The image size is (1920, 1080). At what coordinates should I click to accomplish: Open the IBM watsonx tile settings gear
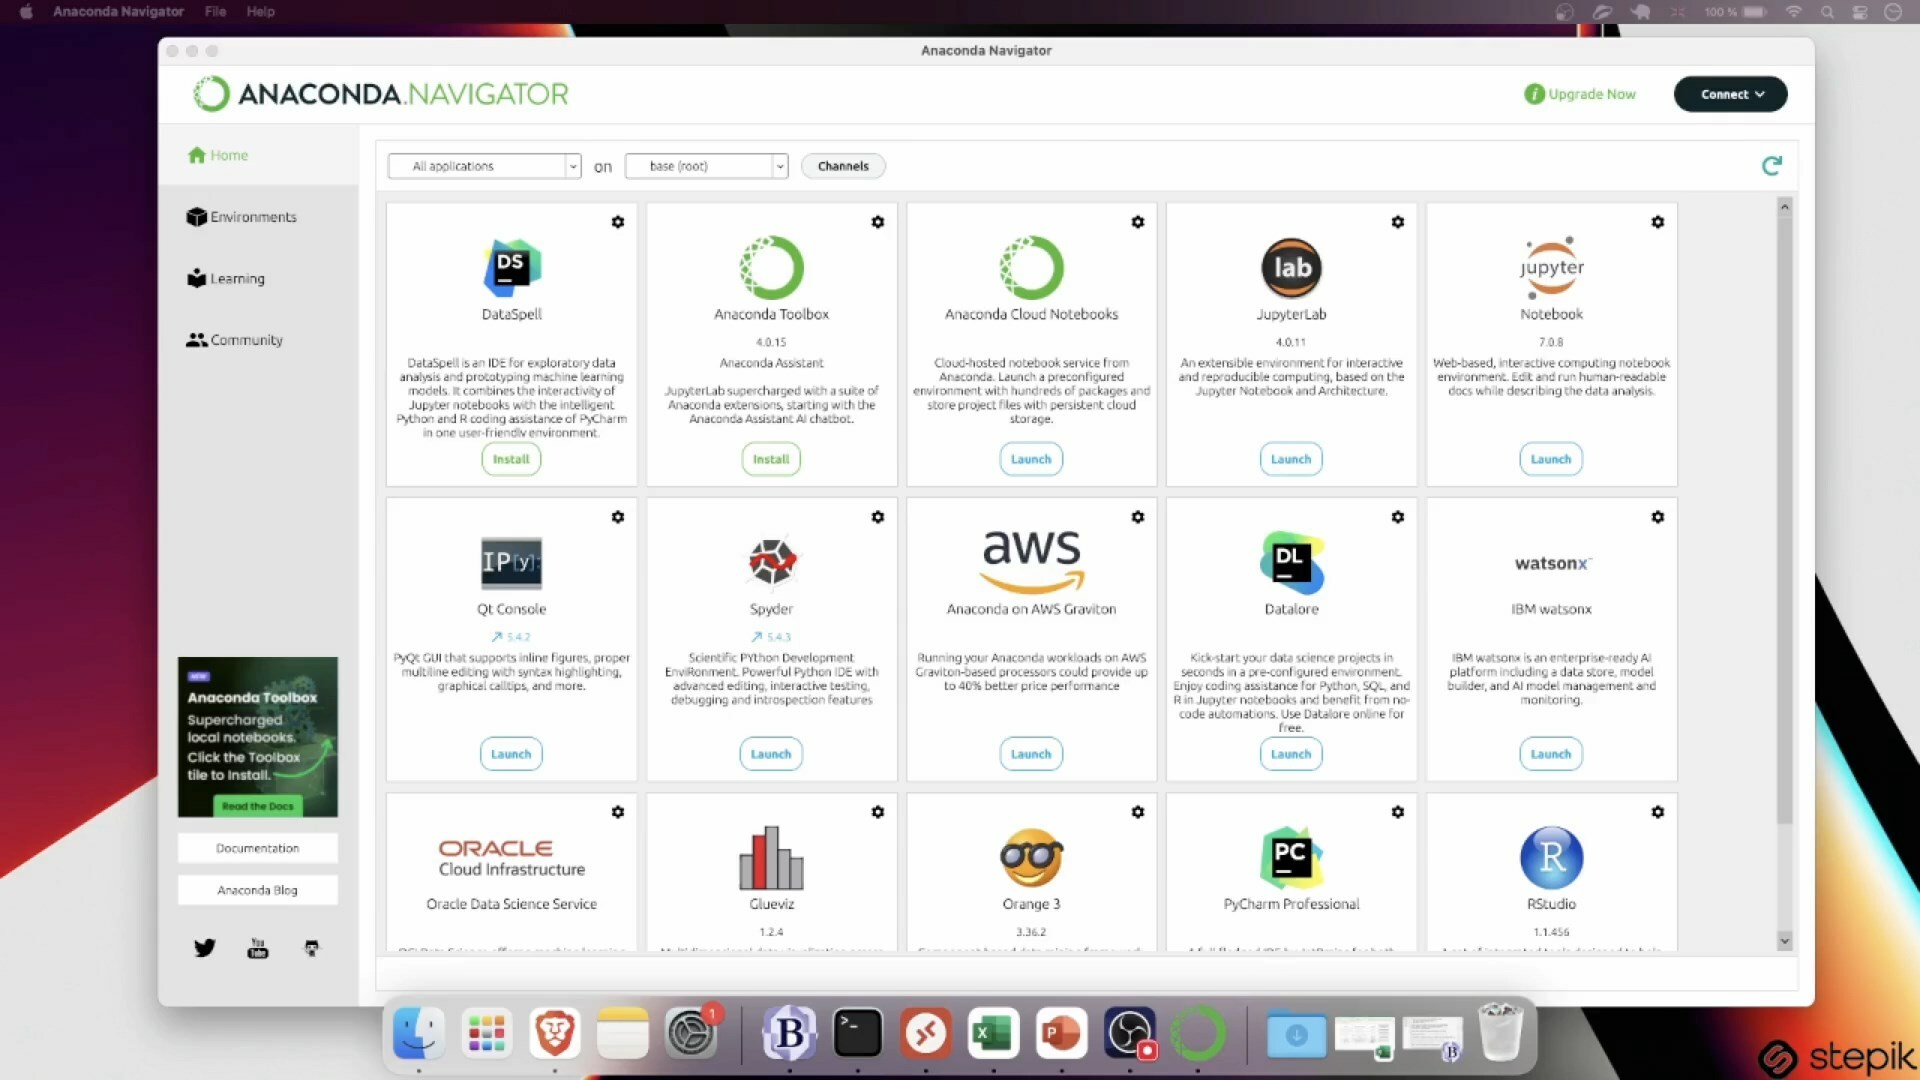point(1658,517)
